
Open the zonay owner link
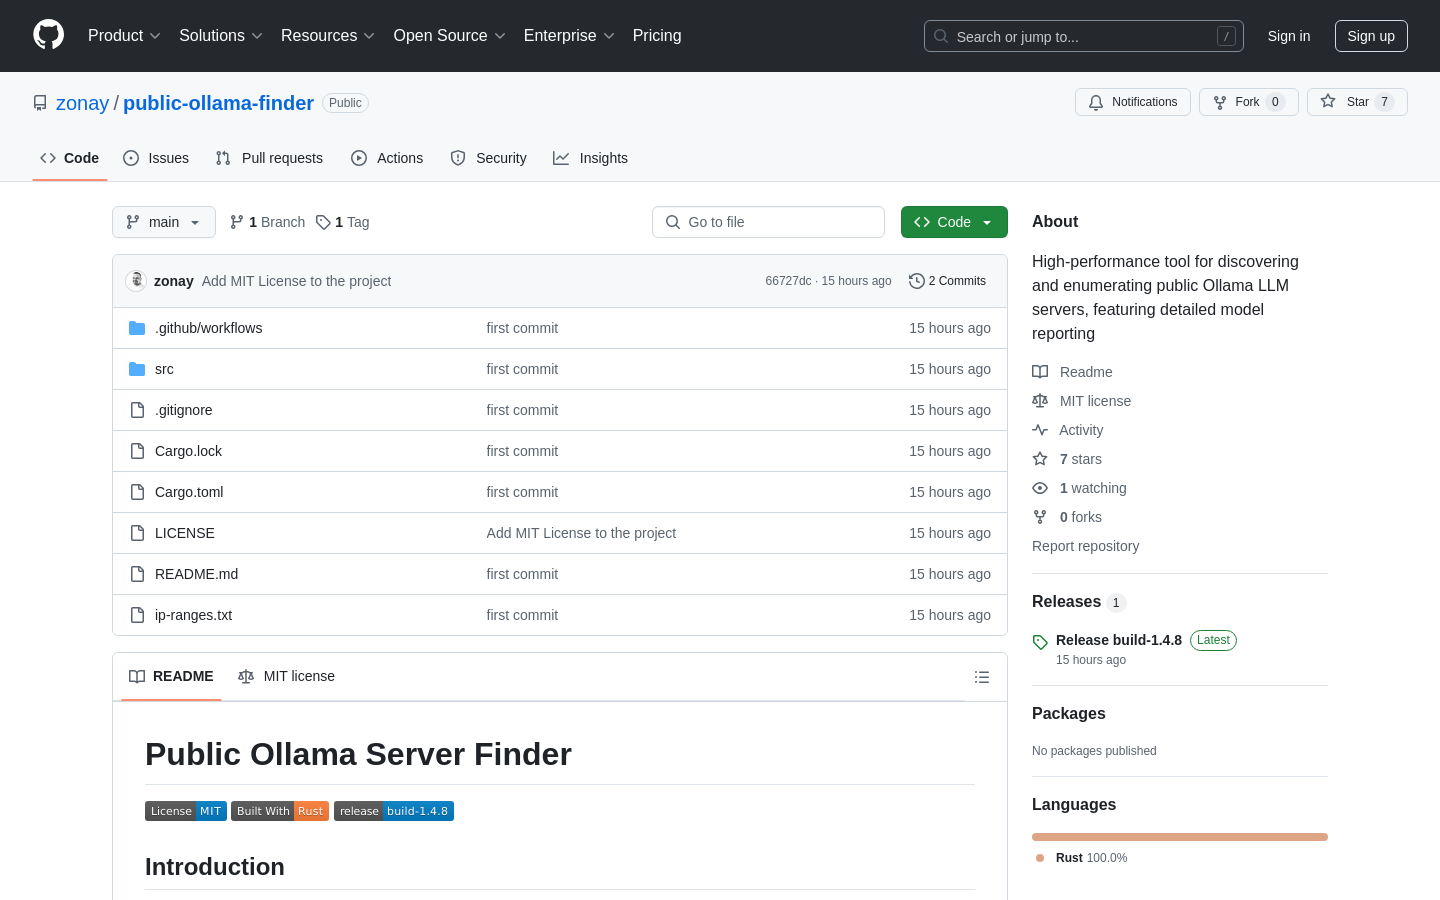82,103
